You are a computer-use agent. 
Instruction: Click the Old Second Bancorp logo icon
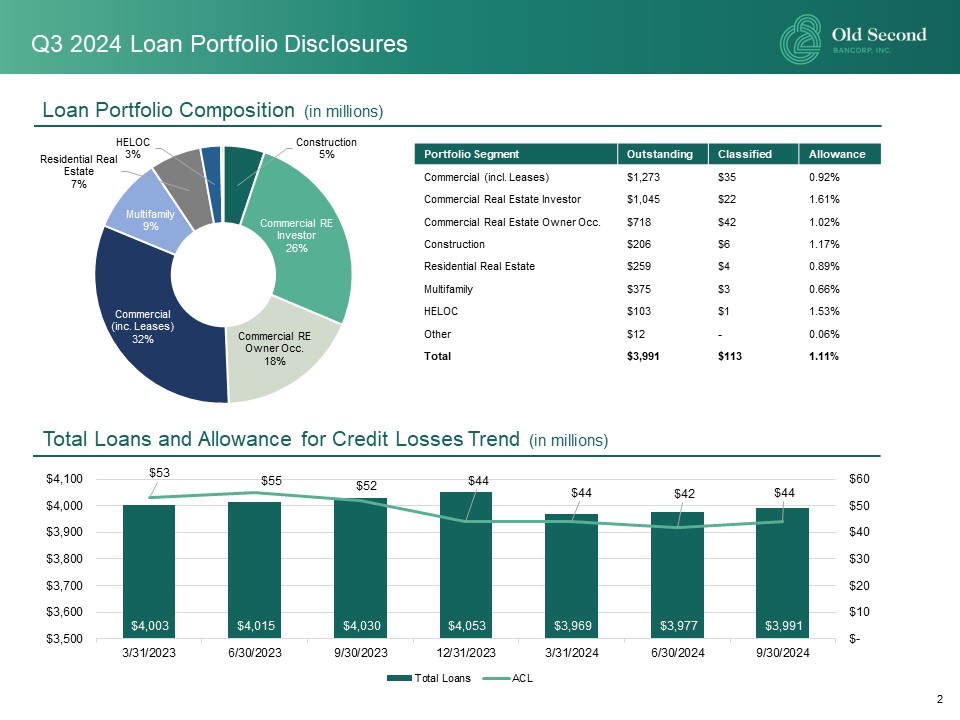(802, 40)
